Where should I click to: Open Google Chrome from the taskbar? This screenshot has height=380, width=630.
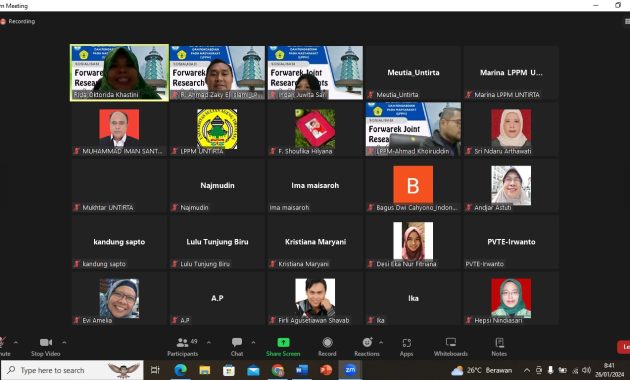tap(278, 370)
